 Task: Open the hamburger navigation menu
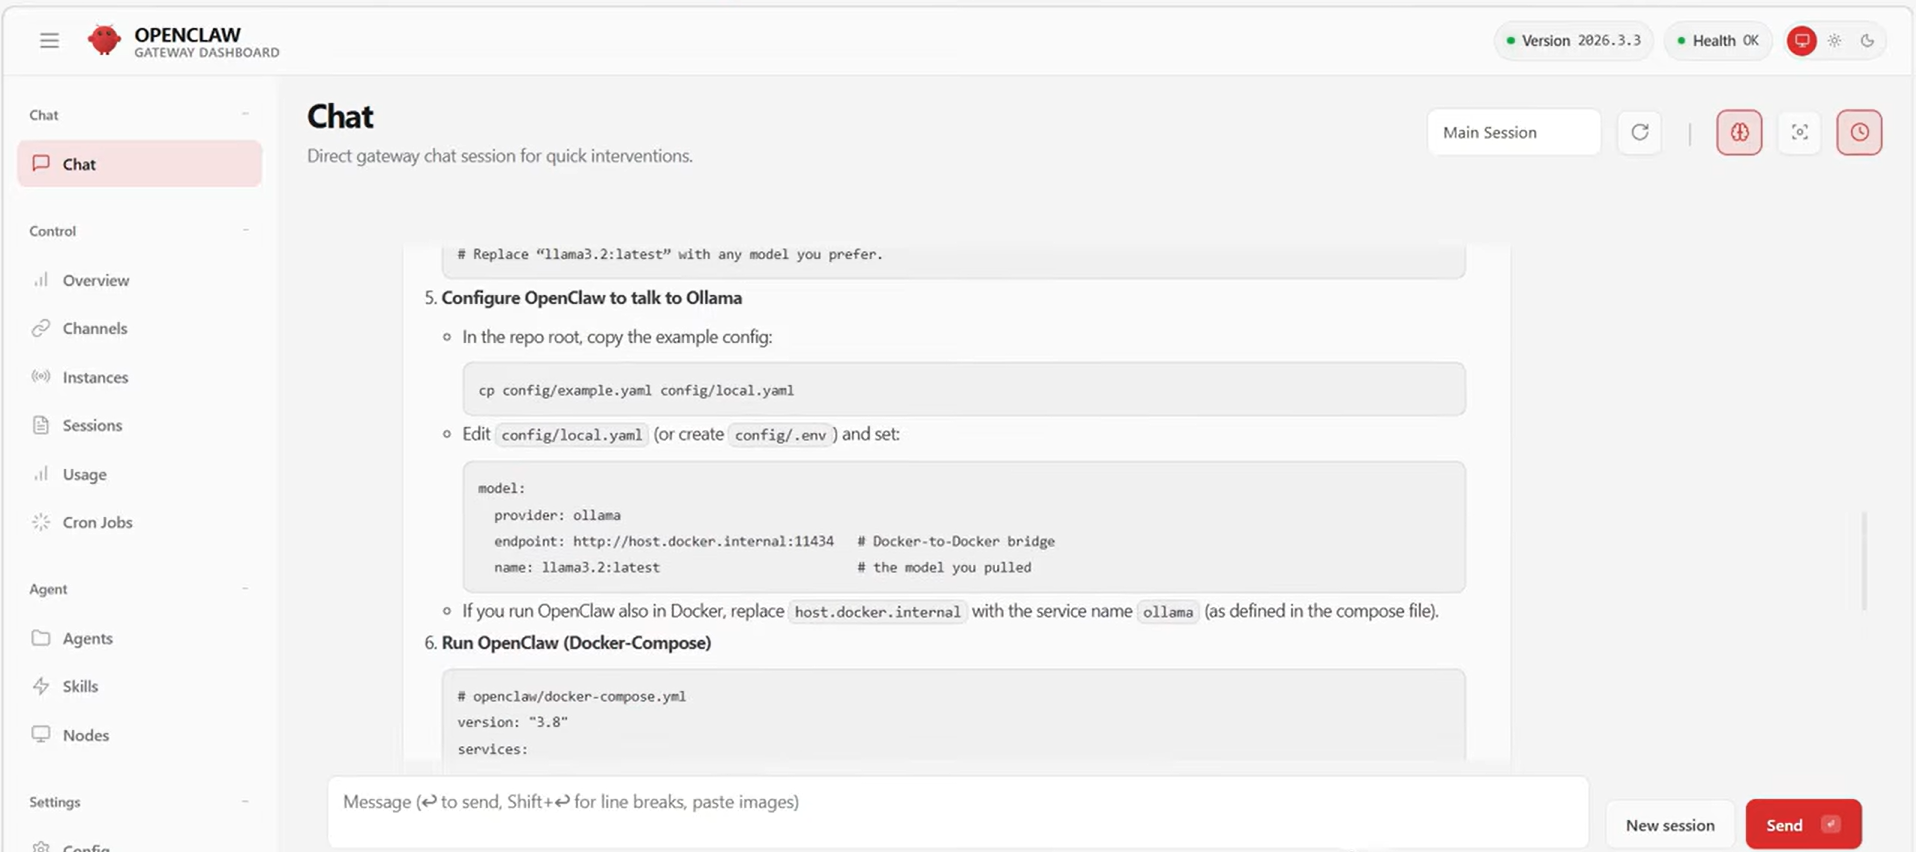[x=49, y=40]
